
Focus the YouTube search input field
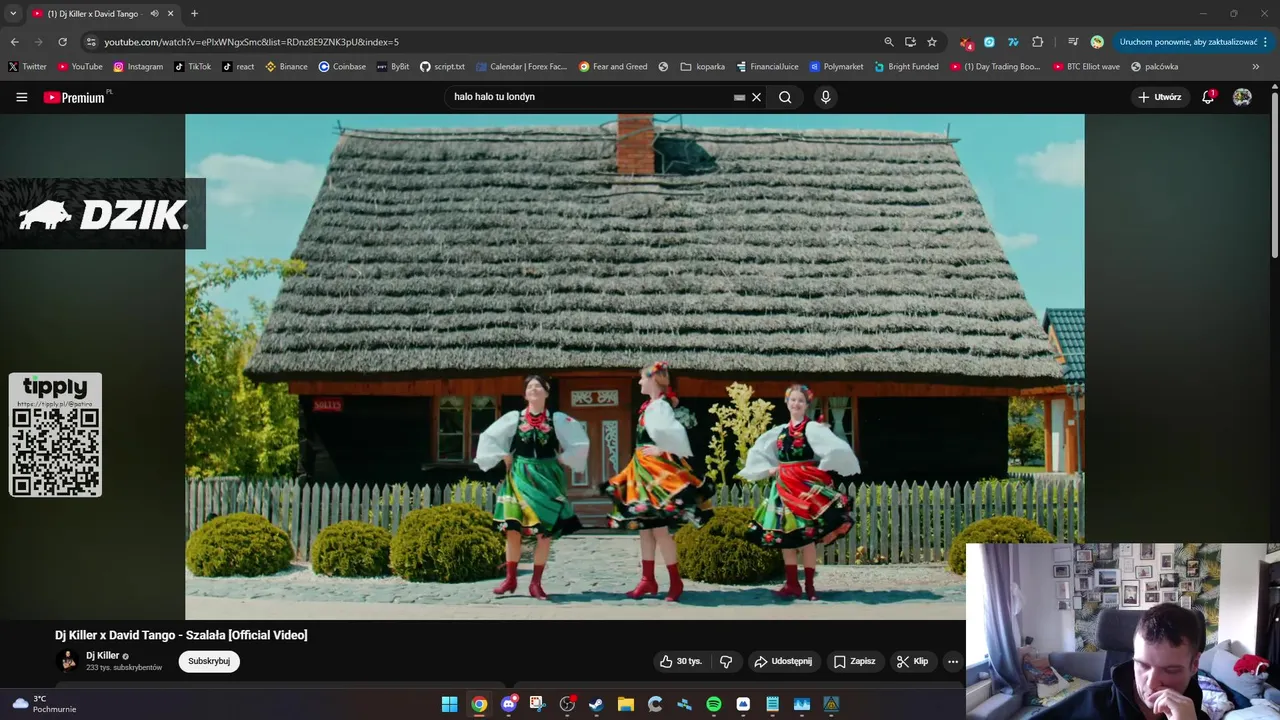tap(590, 97)
